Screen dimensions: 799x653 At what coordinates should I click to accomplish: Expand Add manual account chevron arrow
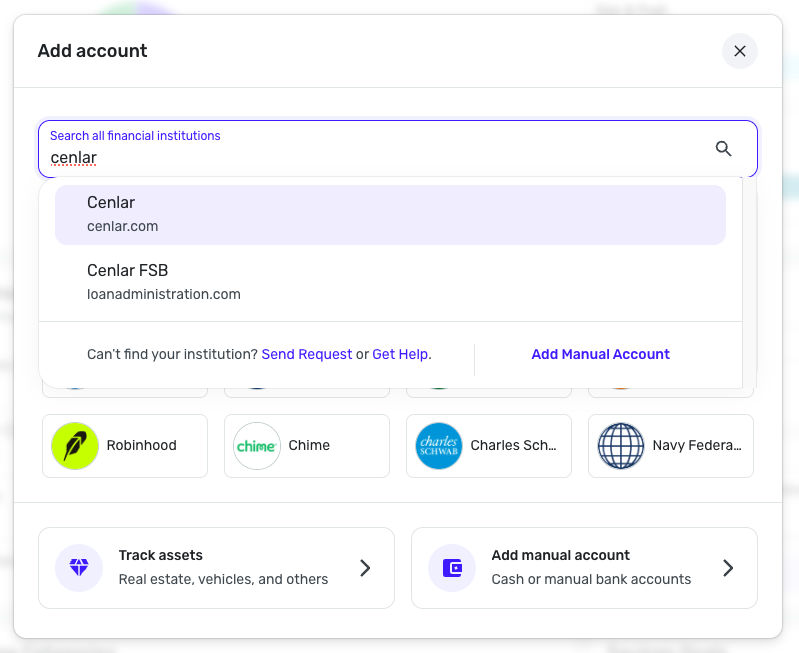(728, 568)
